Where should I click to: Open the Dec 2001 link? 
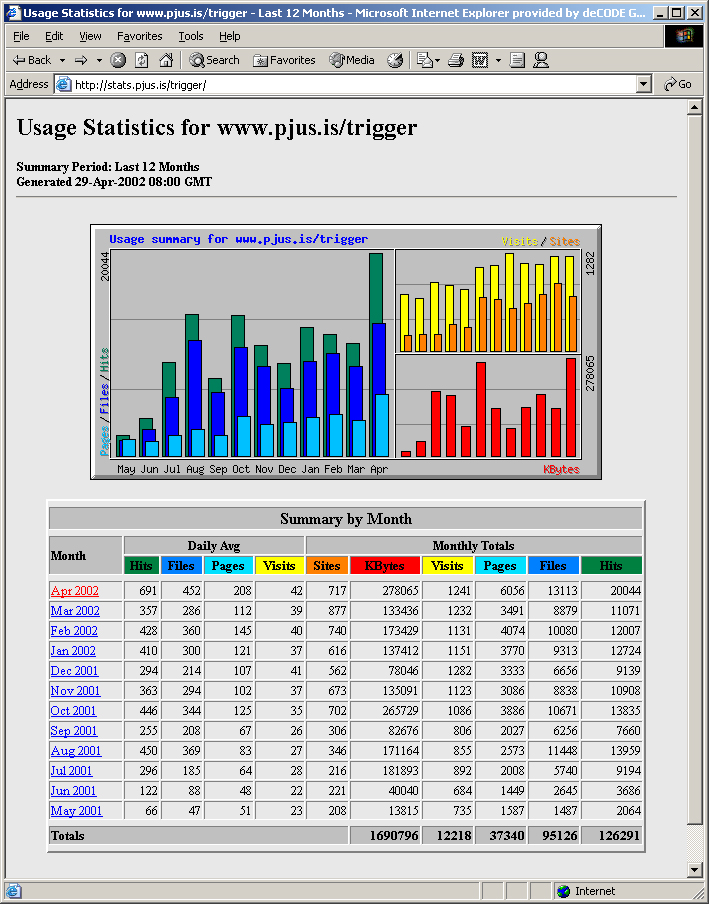(74, 671)
